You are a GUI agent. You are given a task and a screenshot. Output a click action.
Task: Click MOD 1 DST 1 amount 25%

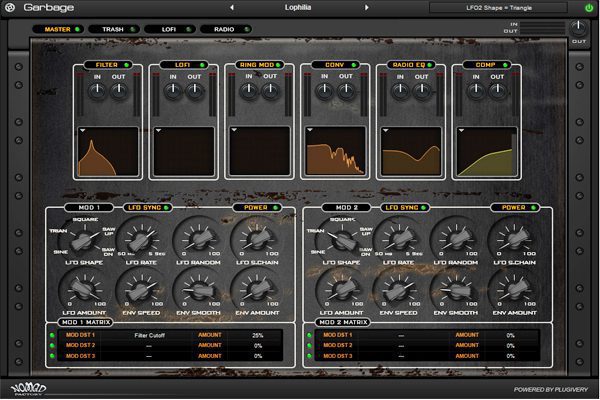(x=258, y=335)
